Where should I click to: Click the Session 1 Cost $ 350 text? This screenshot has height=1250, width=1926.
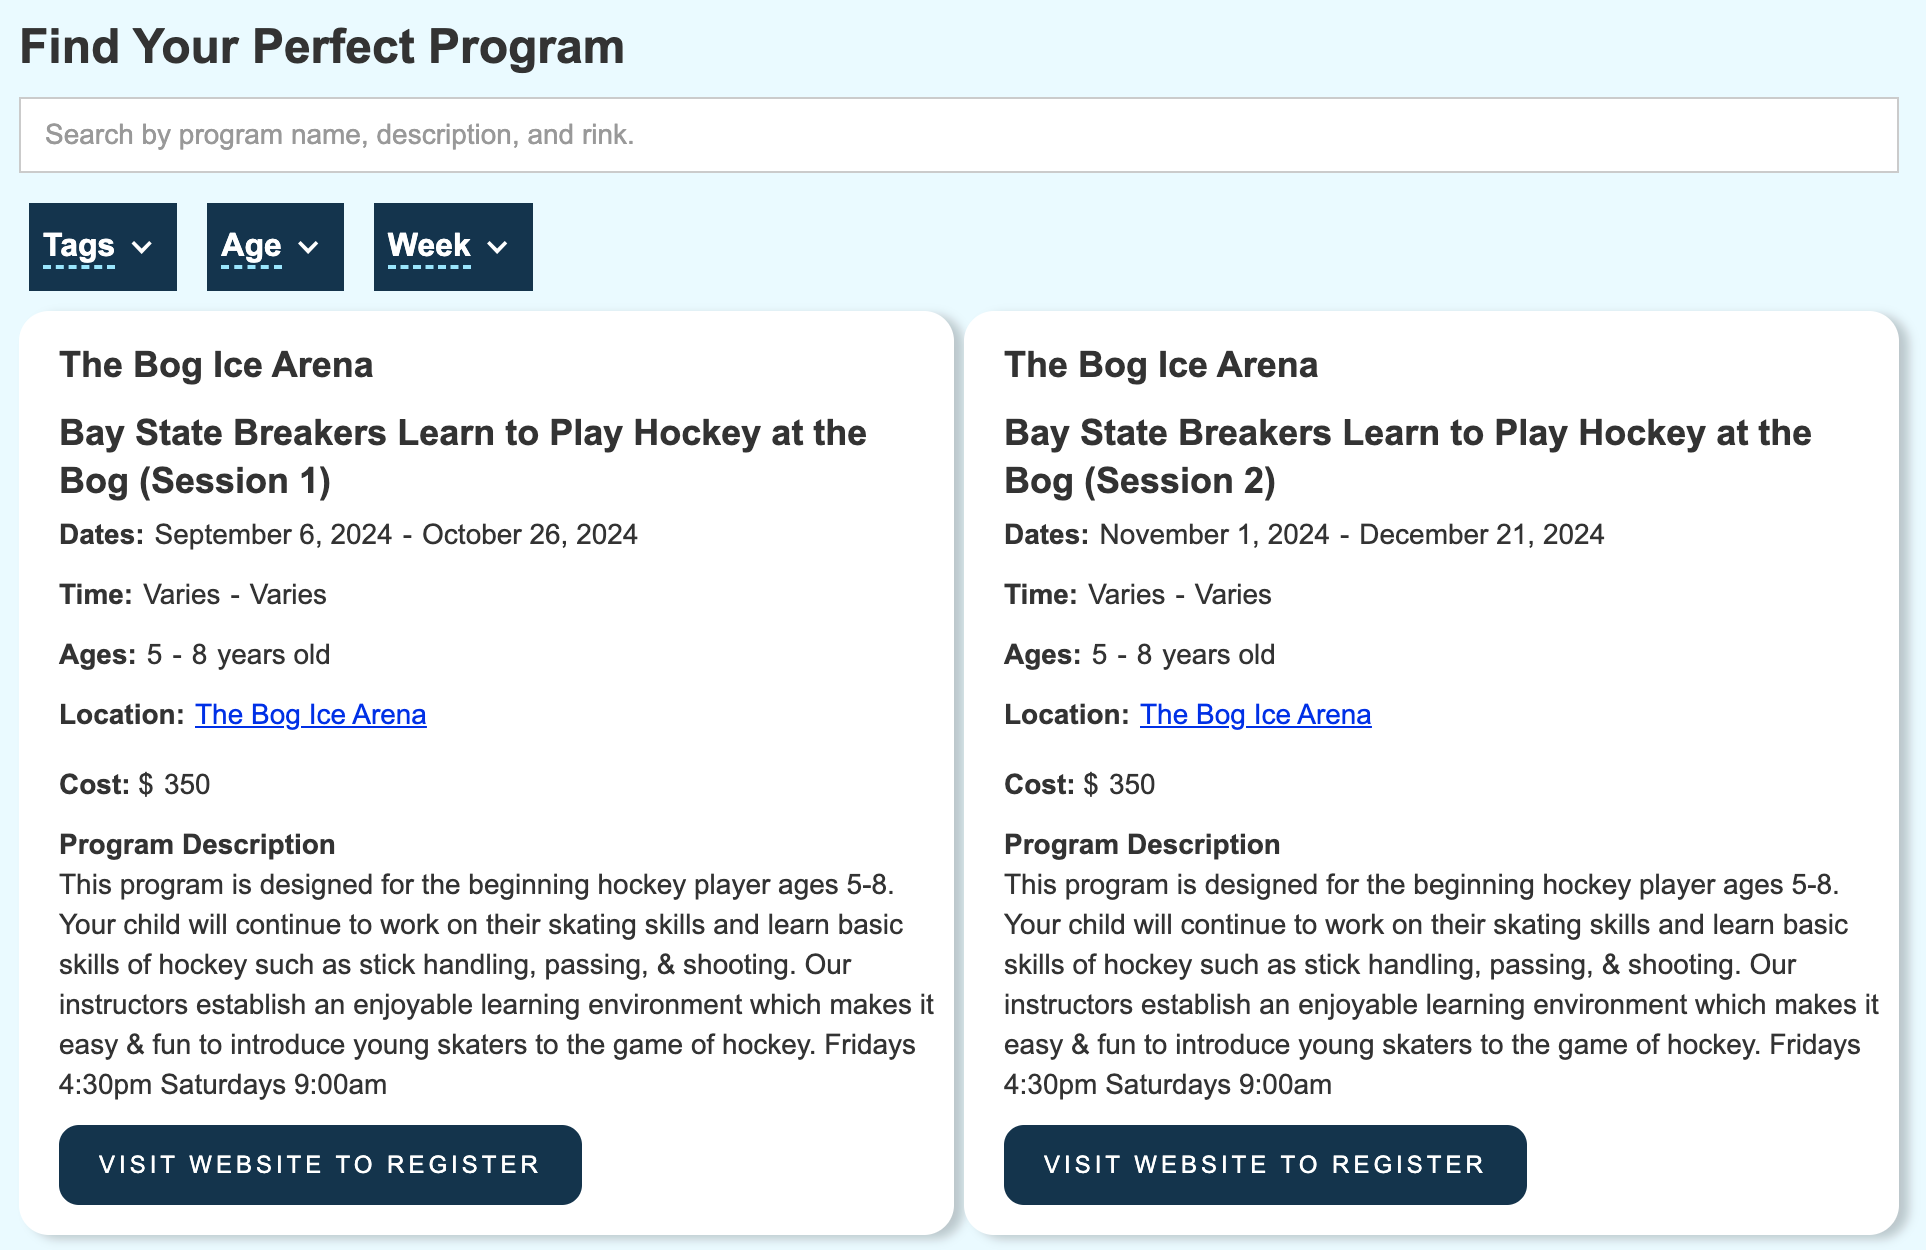coord(135,784)
